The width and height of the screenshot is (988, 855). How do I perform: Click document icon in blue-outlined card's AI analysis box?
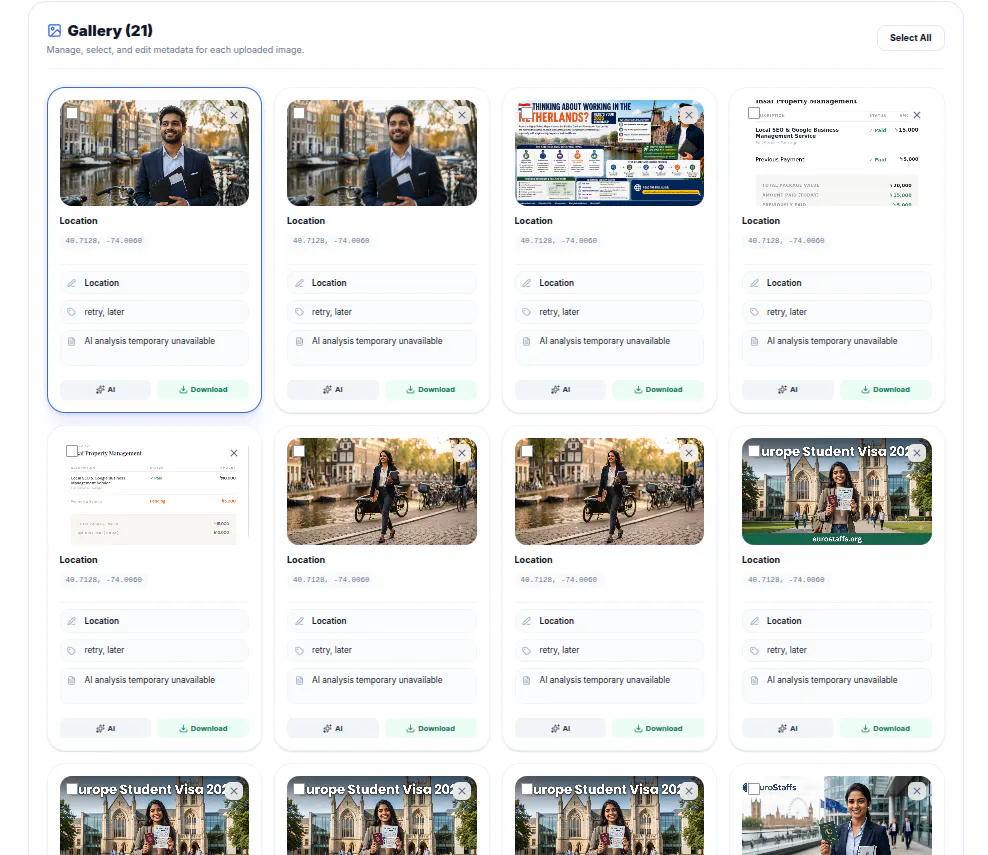(x=72, y=341)
